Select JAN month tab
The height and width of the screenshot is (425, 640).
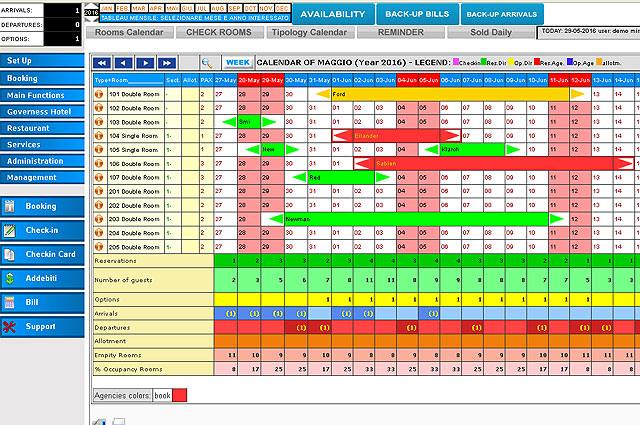(x=107, y=8)
